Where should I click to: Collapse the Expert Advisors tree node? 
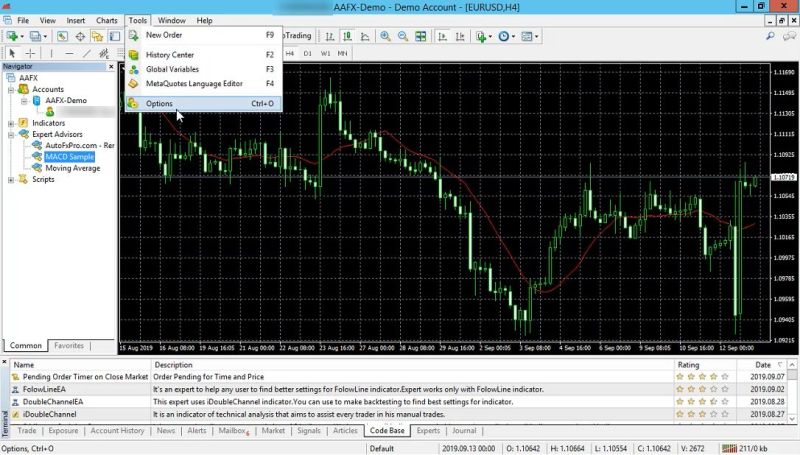(10, 134)
